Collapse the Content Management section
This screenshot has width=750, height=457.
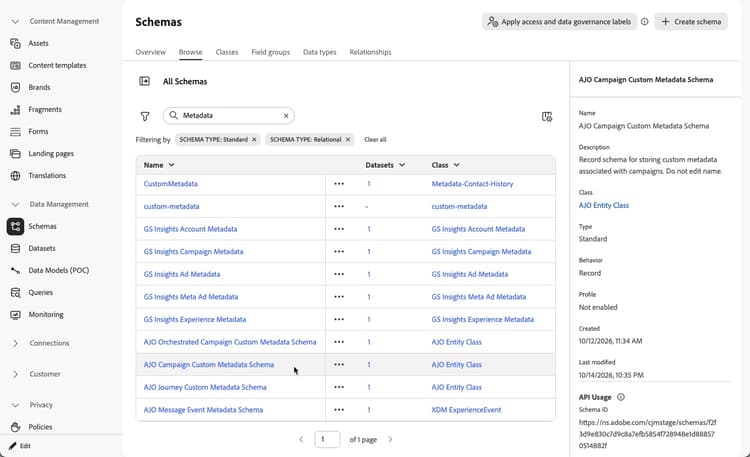[x=15, y=22]
